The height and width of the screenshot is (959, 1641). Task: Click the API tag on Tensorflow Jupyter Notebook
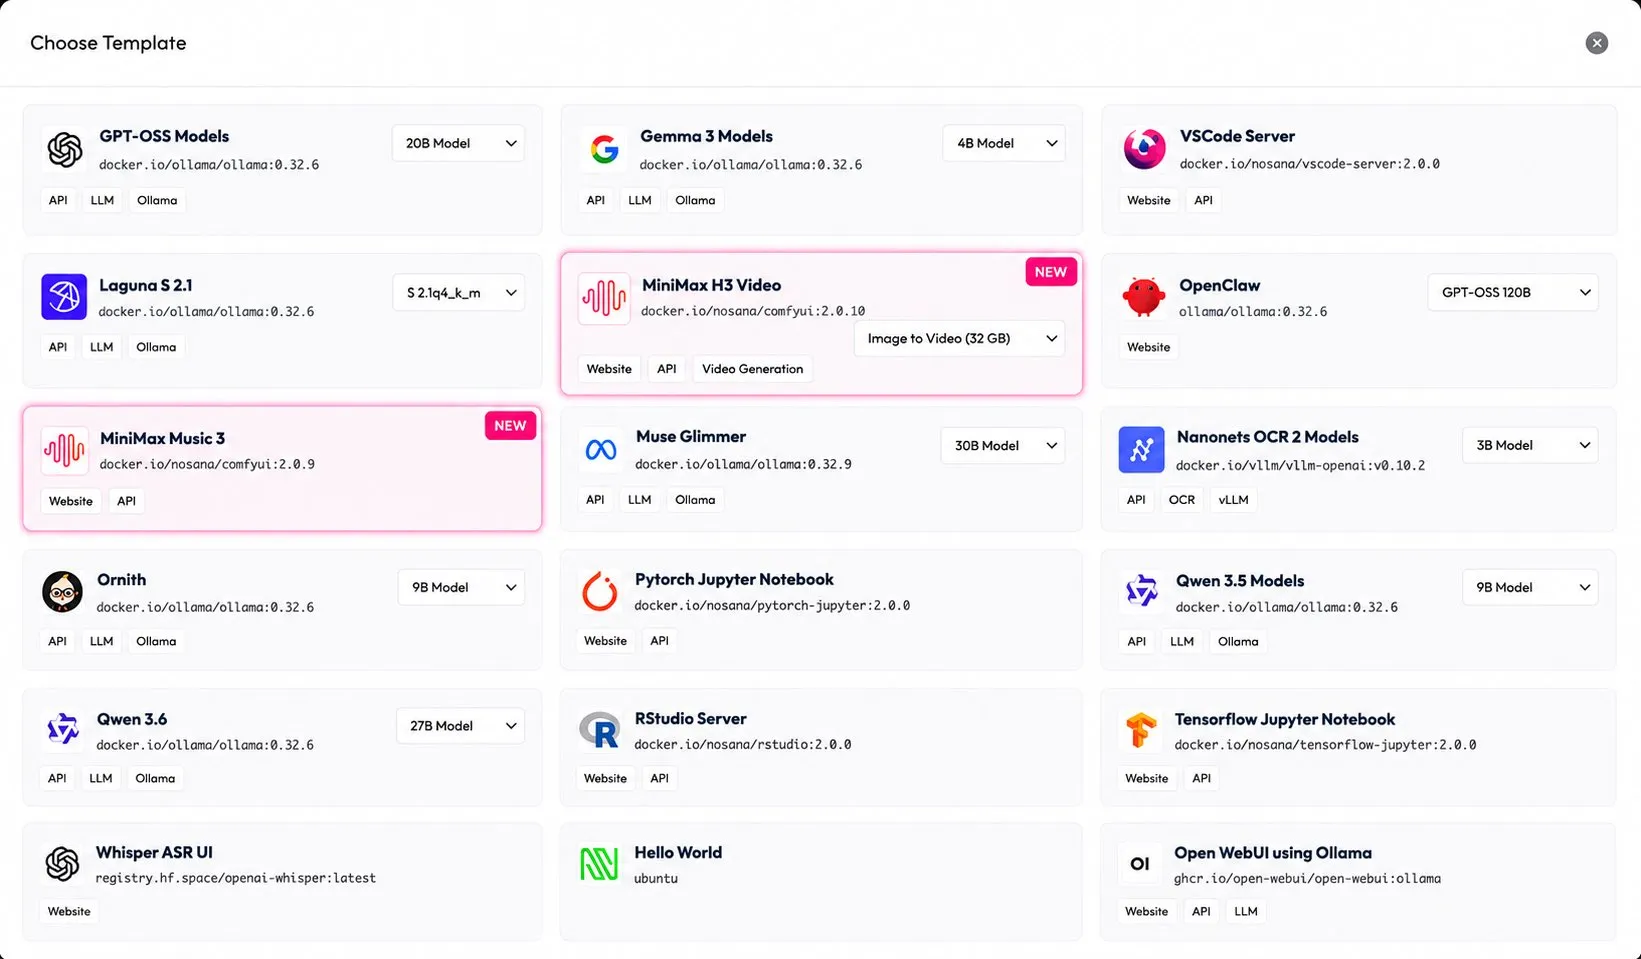pos(1202,778)
